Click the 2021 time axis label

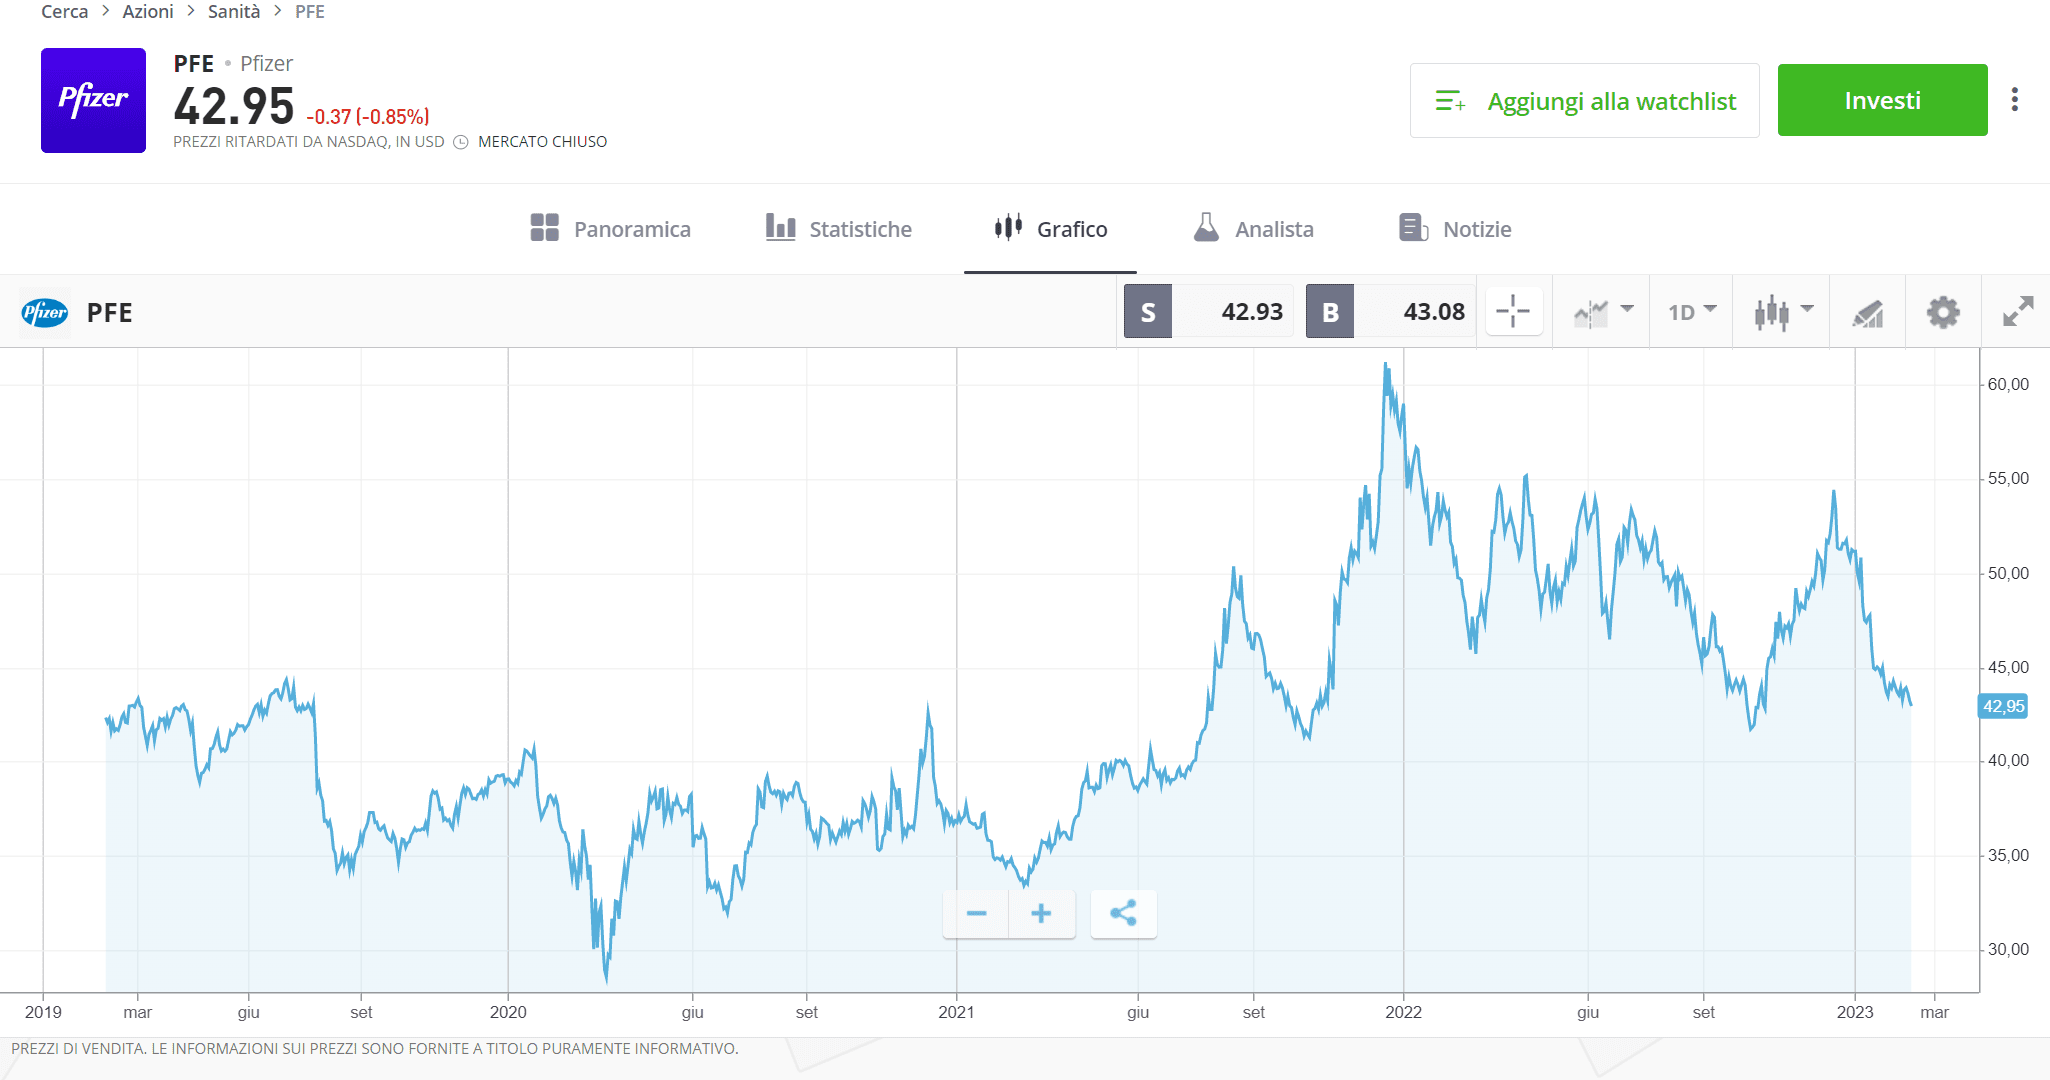pyautogui.click(x=956, y=1012)
